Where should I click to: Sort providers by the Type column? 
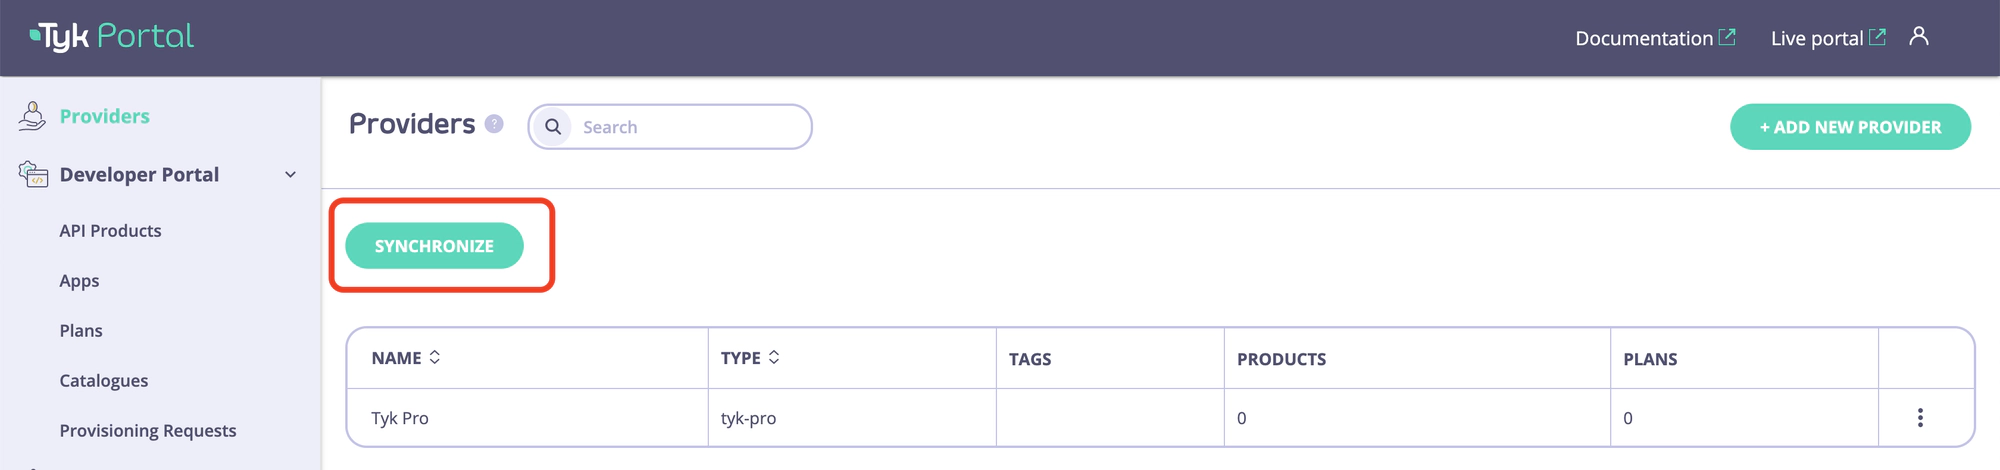pos(774,357)
